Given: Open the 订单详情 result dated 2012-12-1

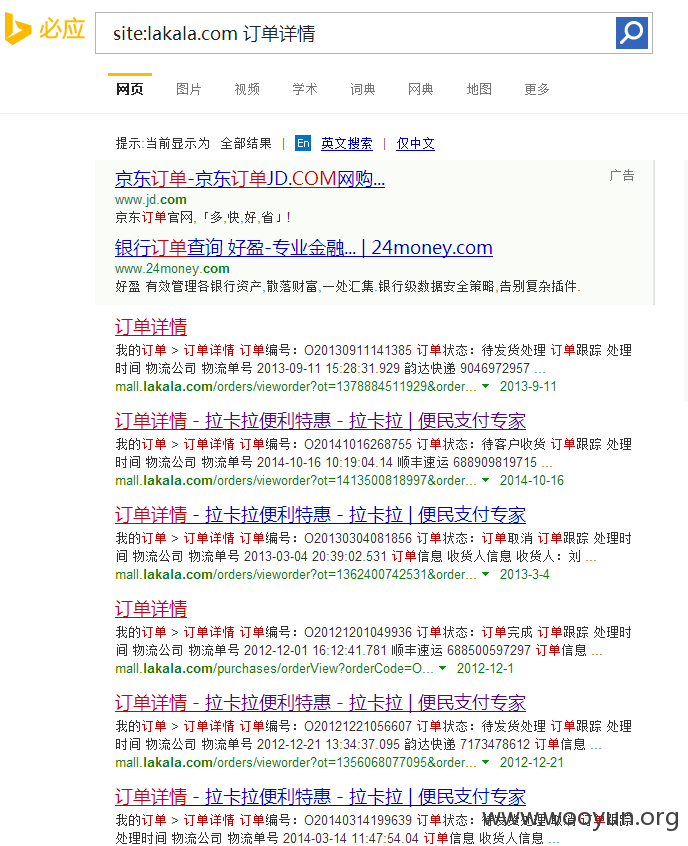Looking at the screenshot, I should [x=151, y=609].
